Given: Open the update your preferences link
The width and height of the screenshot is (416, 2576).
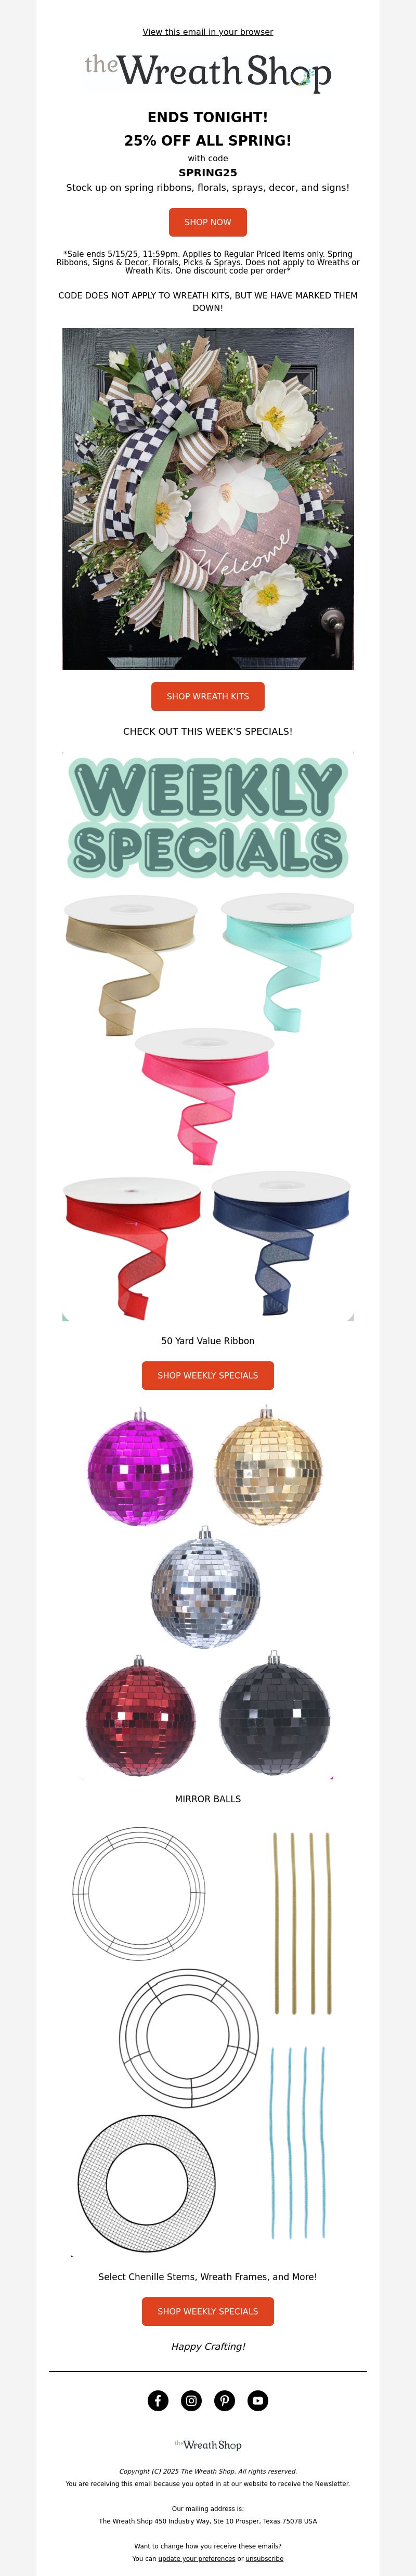Looking at the screenshot, I should [196, 2558].
